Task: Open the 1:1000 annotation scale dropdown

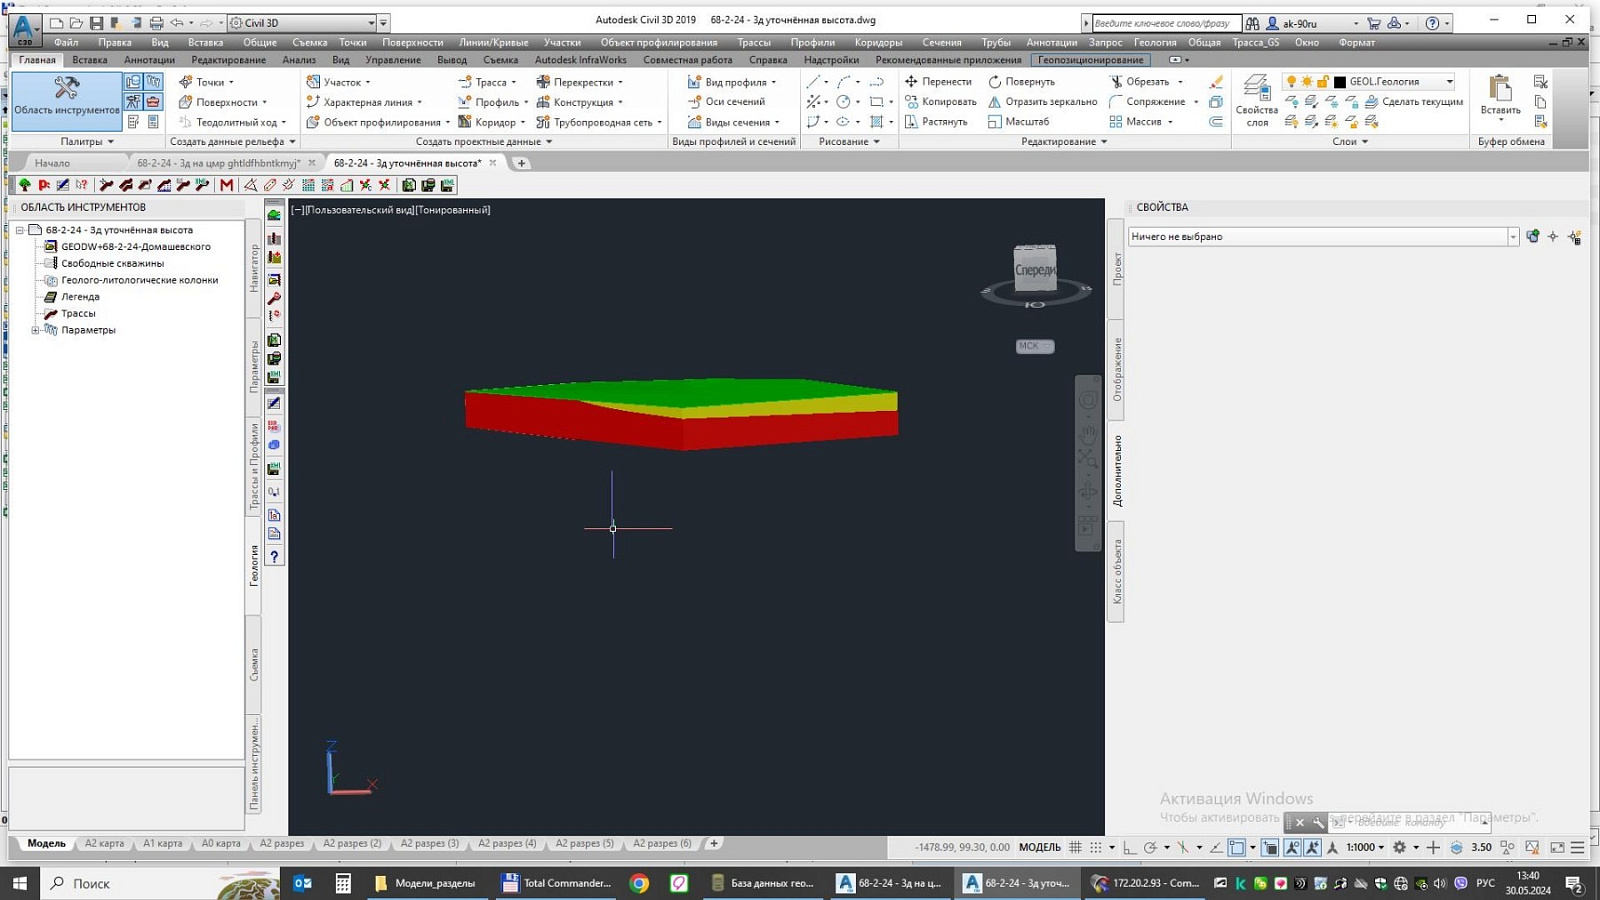Action: (1365, 847)
